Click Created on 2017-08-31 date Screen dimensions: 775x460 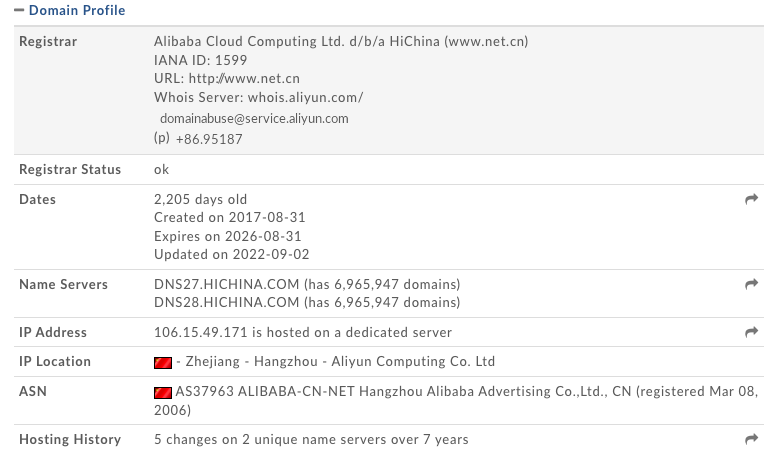229,217
